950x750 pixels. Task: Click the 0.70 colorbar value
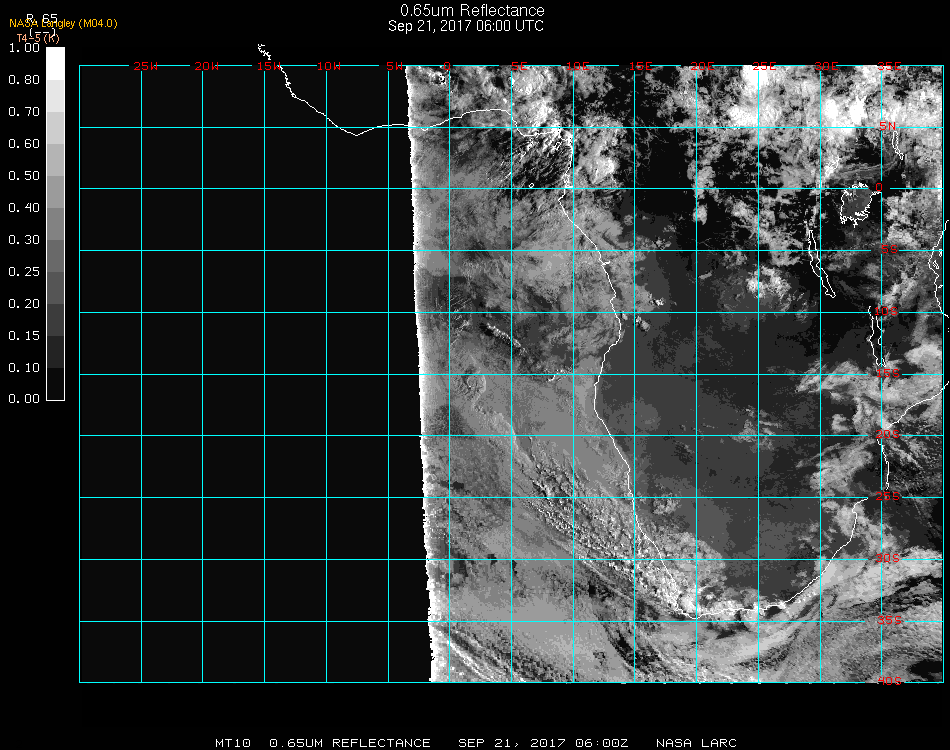(24, 112)
